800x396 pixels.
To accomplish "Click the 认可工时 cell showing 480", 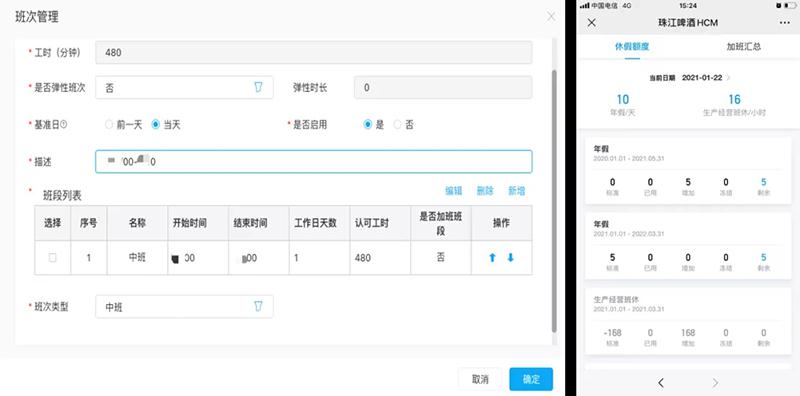I will (380, 258).
